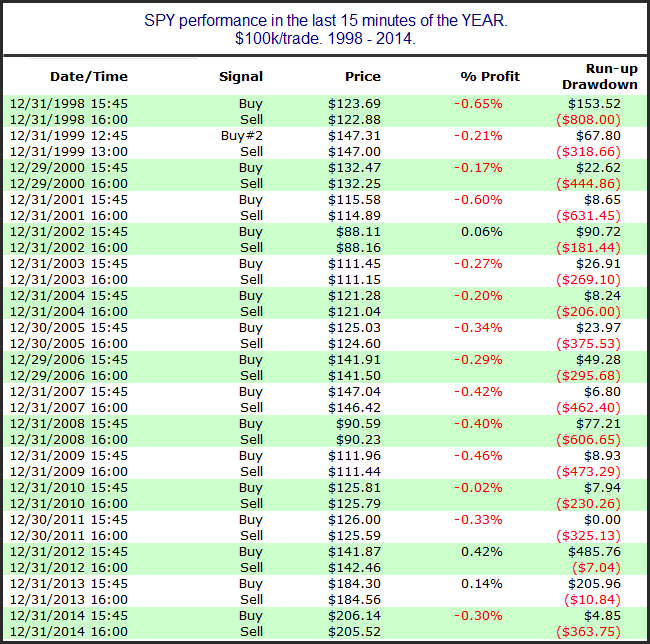Click the -0.60% profit value
Image resolution: width=650 pixels, height=644 pixels.
pos(478,200)
